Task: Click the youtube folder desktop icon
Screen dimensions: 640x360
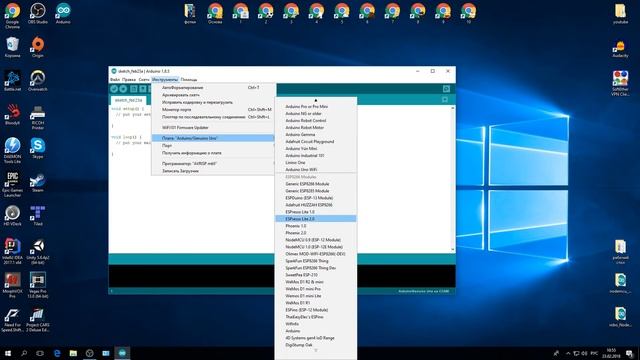Action: tap(620, 13)
